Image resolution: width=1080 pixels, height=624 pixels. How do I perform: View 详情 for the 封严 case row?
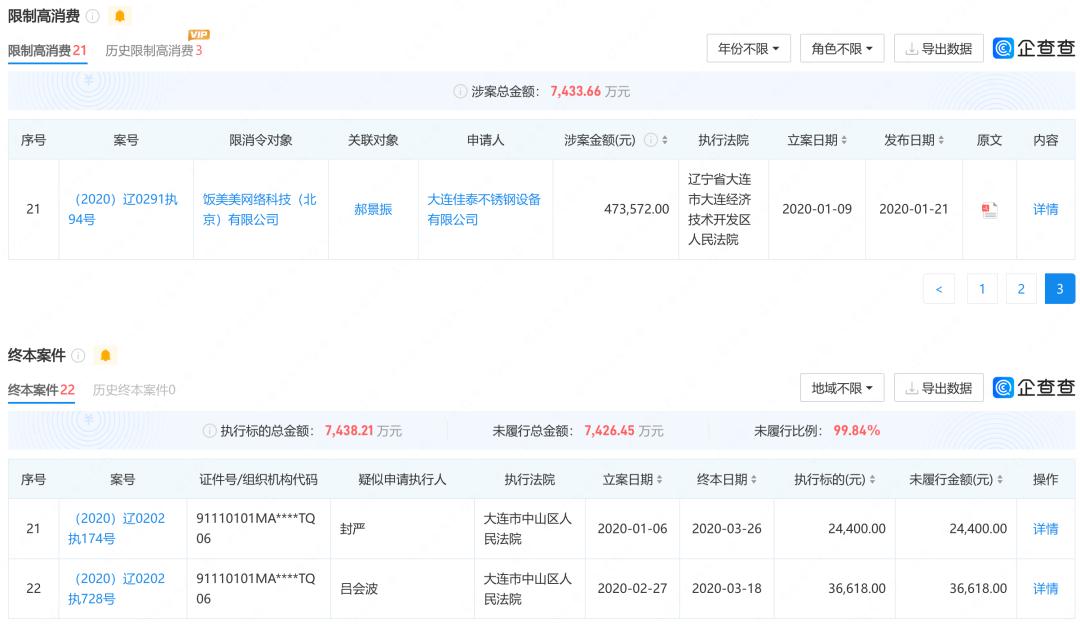pos(1045,529)
